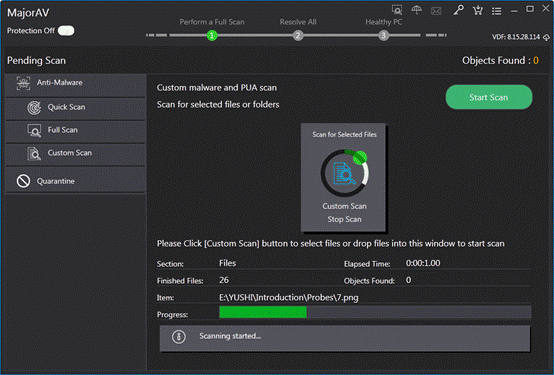Click the Anti-Malware section icon

click(23, 83)
